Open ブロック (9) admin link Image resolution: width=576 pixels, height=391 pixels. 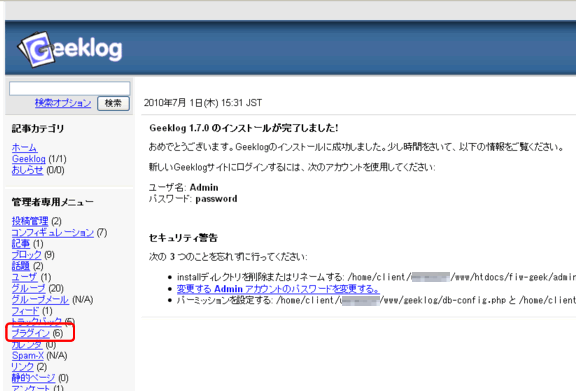(x=26, y=255)
